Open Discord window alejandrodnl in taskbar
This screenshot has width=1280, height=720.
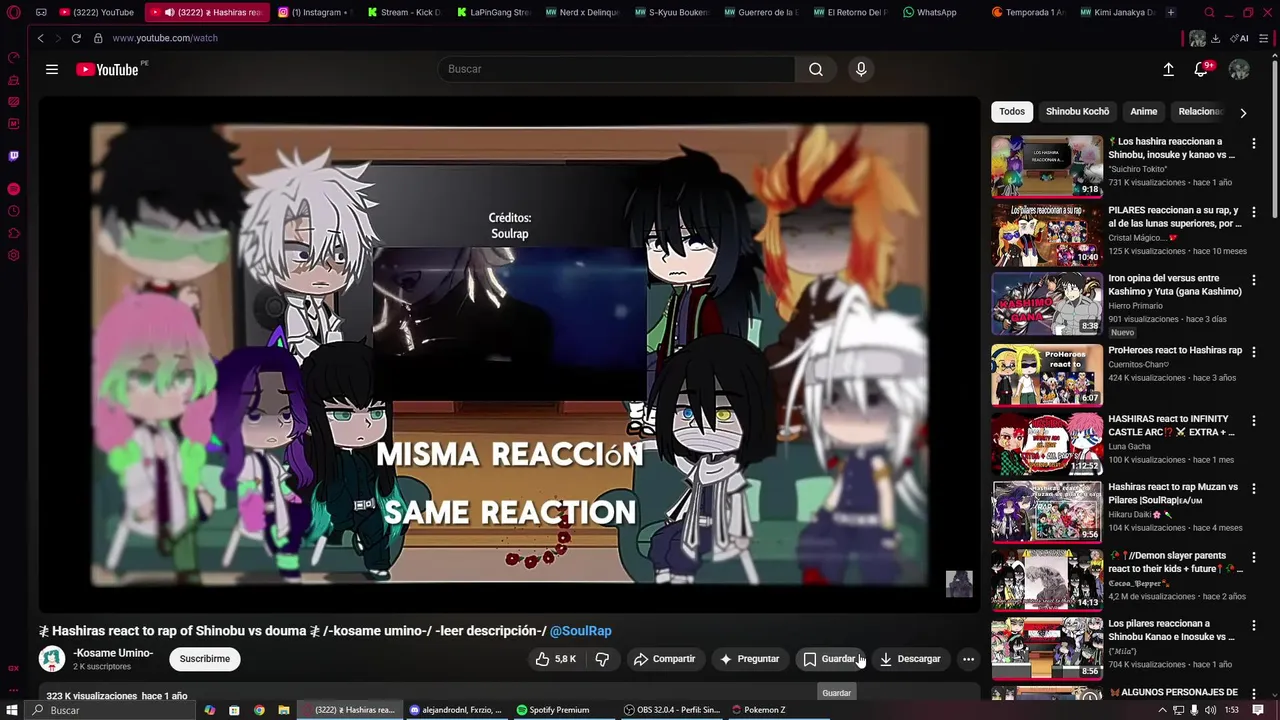456,710
